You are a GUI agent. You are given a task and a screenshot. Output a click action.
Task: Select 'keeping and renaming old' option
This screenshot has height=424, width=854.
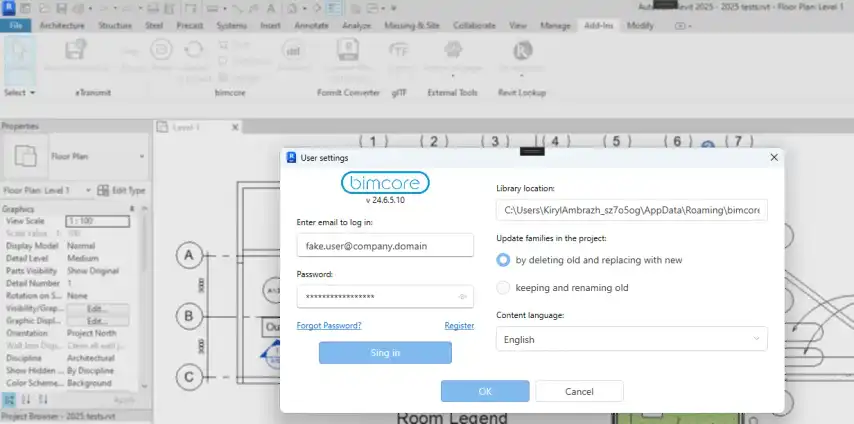pyautogui.click(x=503, y=287)
